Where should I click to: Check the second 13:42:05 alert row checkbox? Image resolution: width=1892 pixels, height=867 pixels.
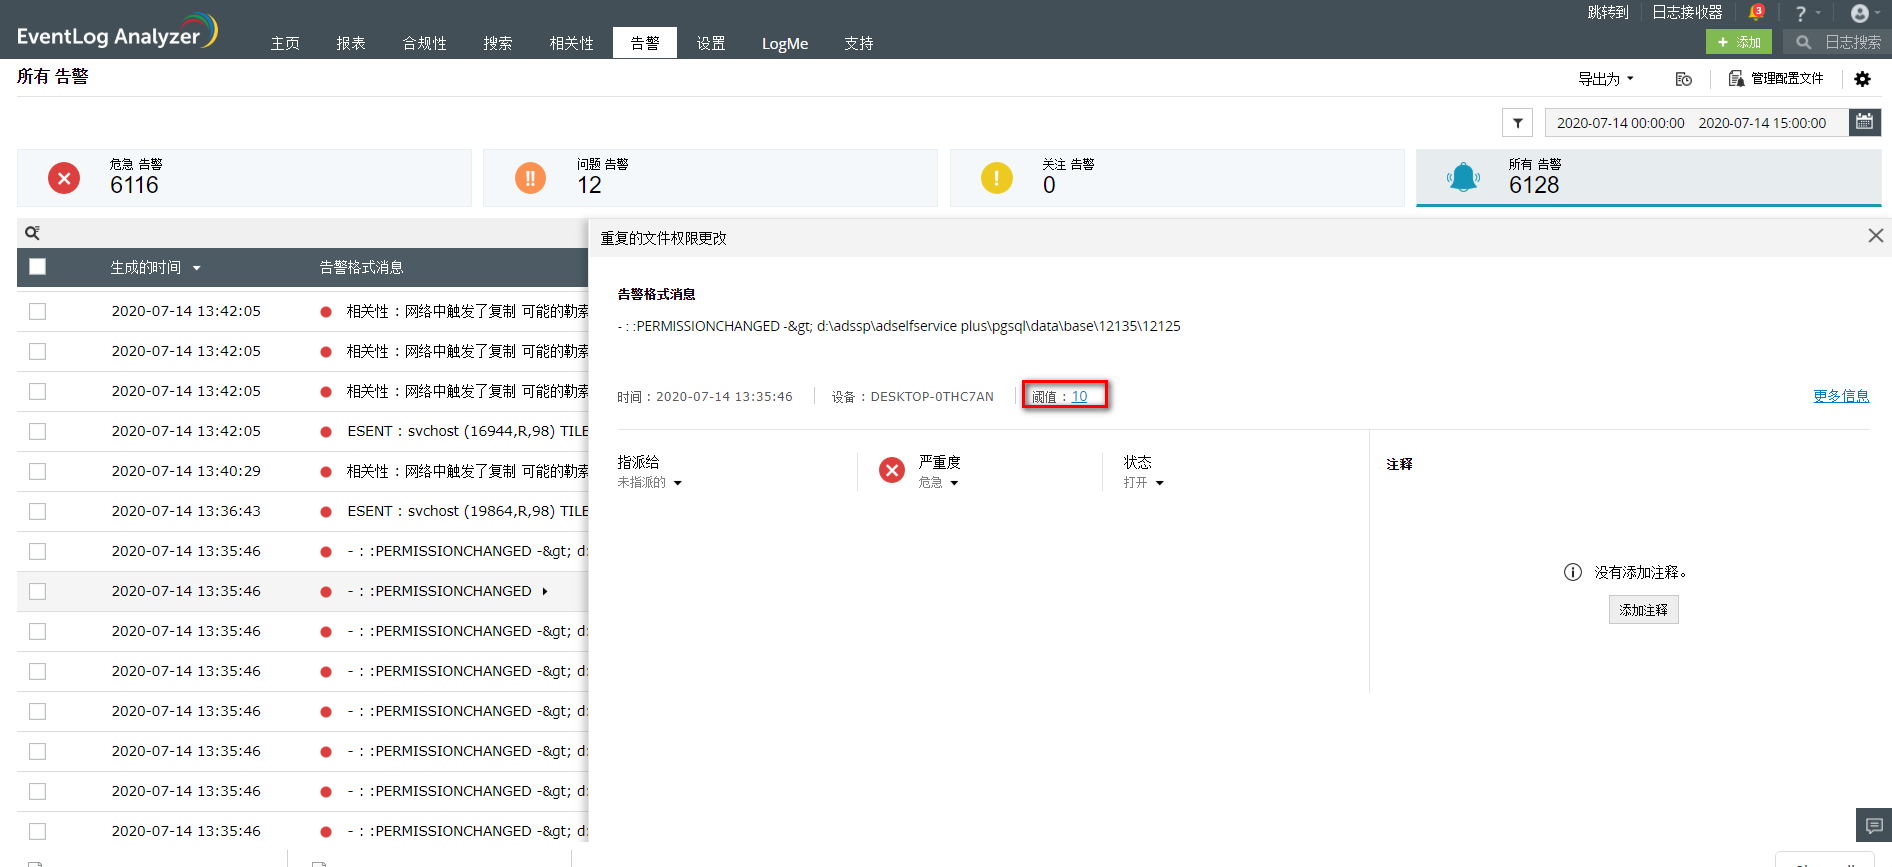coord(38,351)
